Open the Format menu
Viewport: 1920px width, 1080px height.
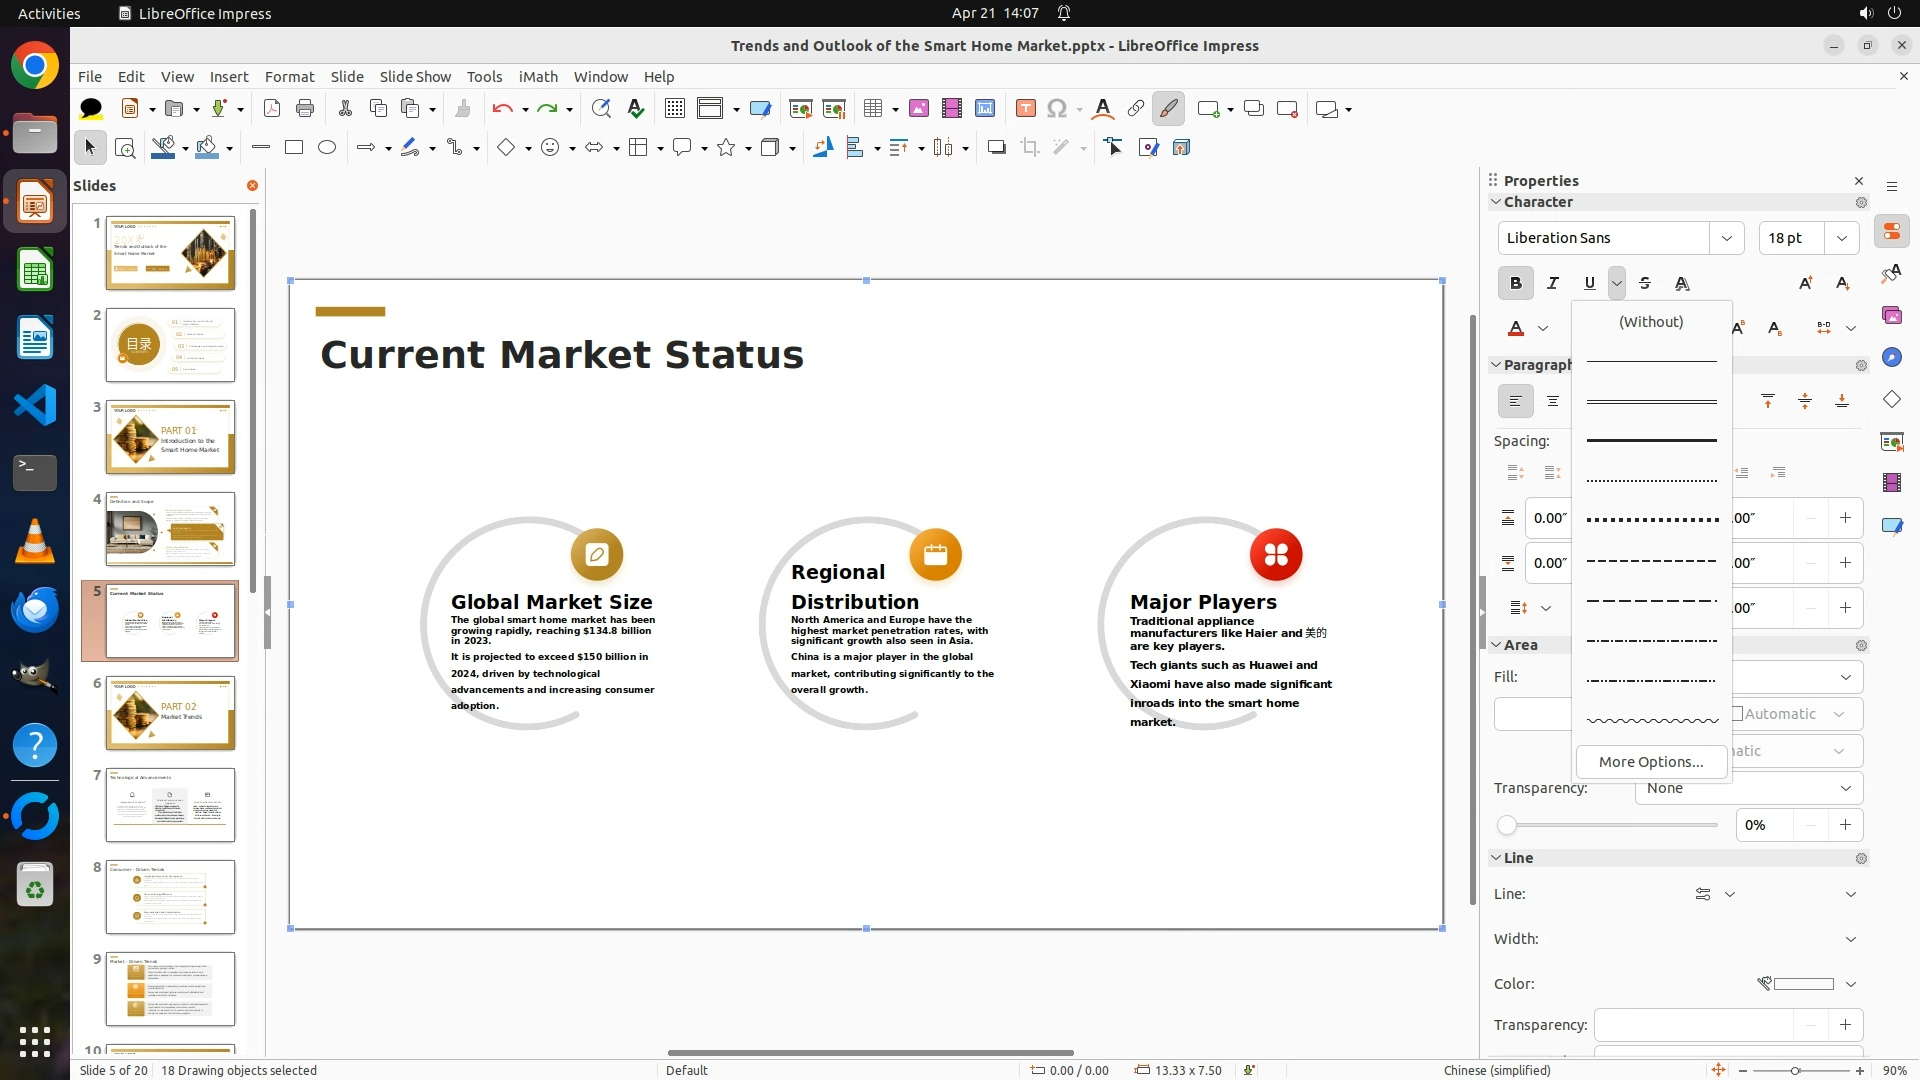[x=289, y=77]
